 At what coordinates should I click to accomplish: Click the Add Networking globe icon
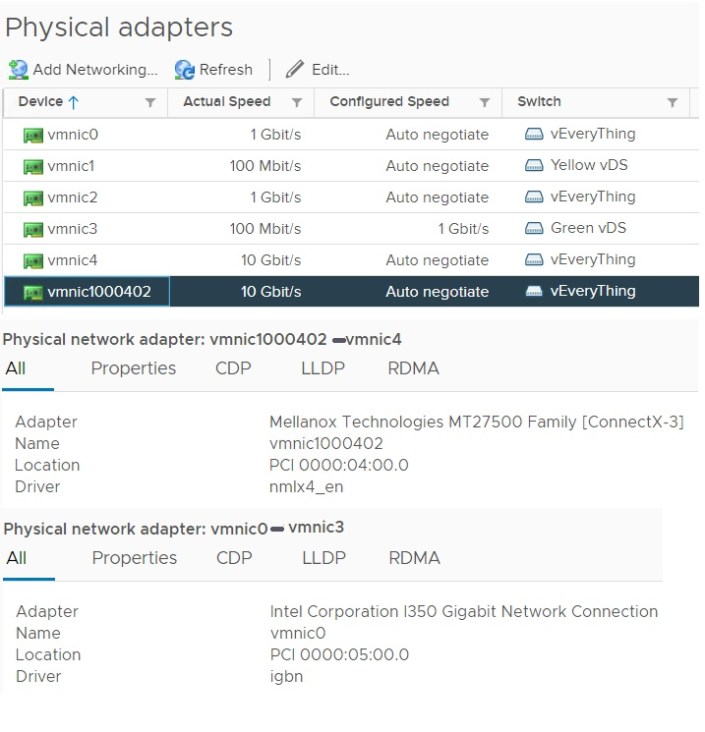tap(18, 70)
